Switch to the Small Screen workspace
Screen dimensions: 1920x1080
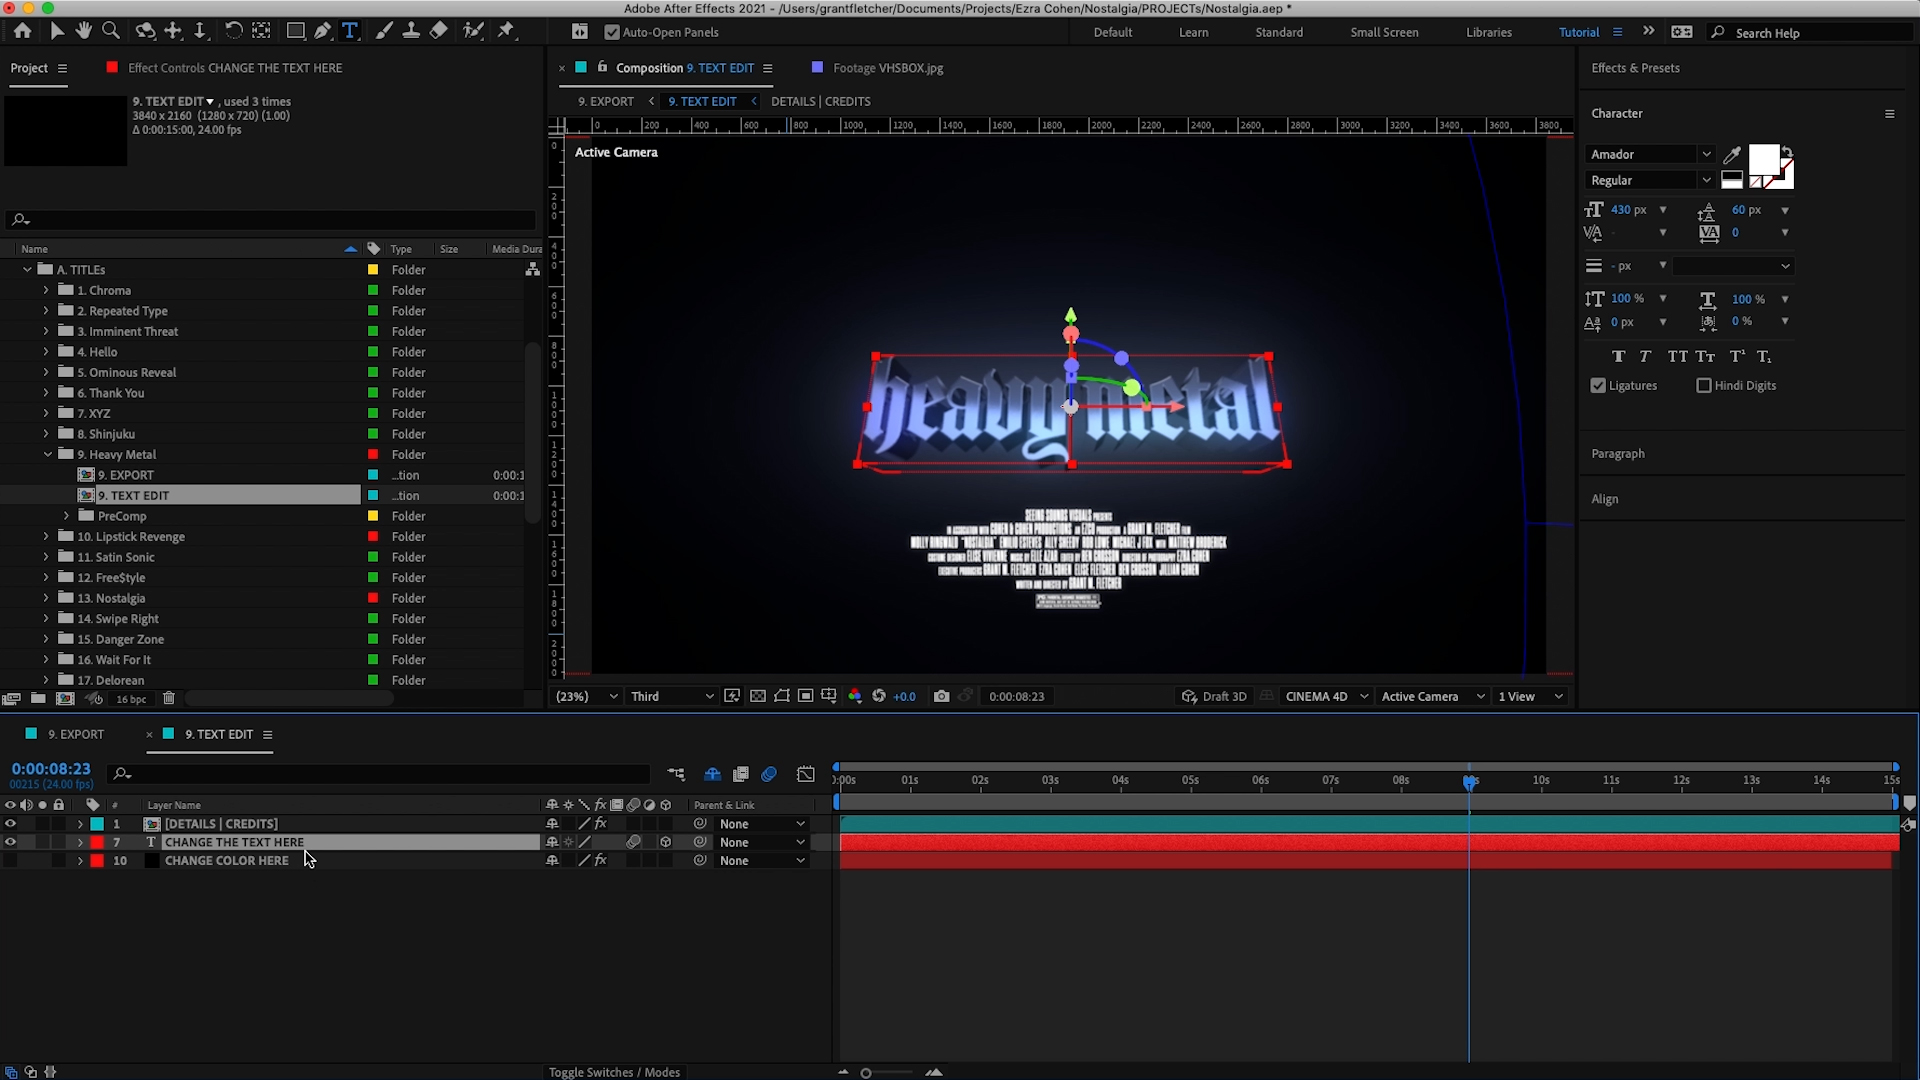(1384, 32)
